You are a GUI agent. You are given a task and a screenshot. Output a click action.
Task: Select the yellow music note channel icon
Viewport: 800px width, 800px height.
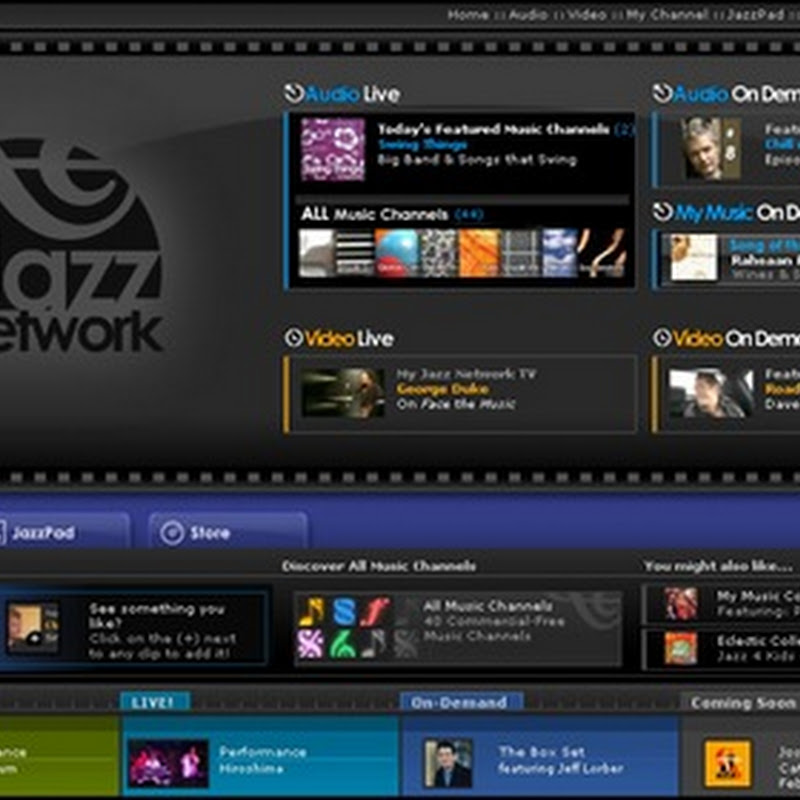pyautogui.click(x=311, y=612)
